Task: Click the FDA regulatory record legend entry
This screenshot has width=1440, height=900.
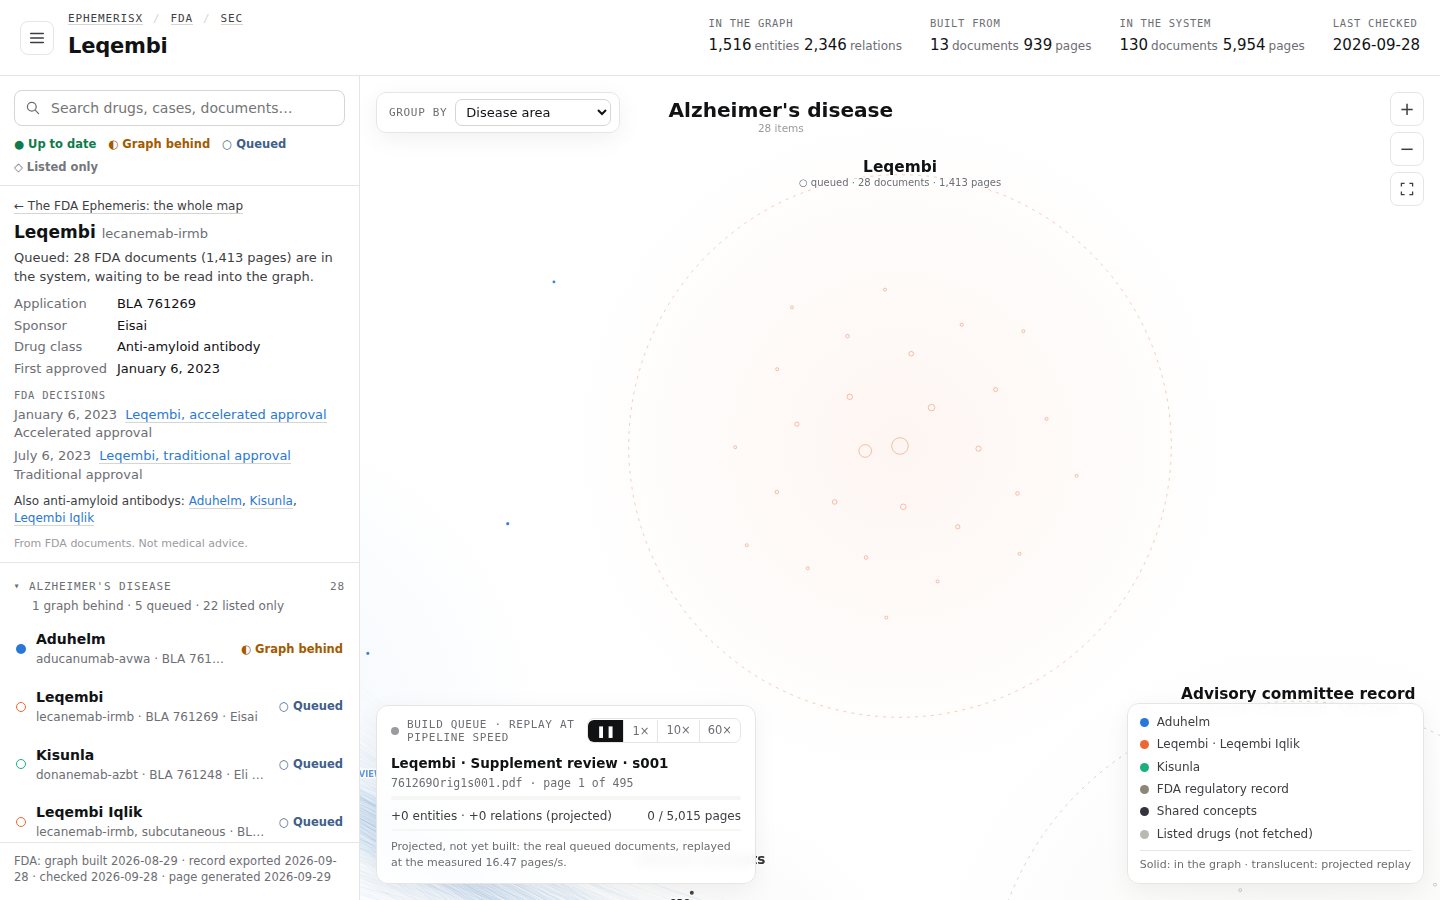Action: tap(1214, 789)
